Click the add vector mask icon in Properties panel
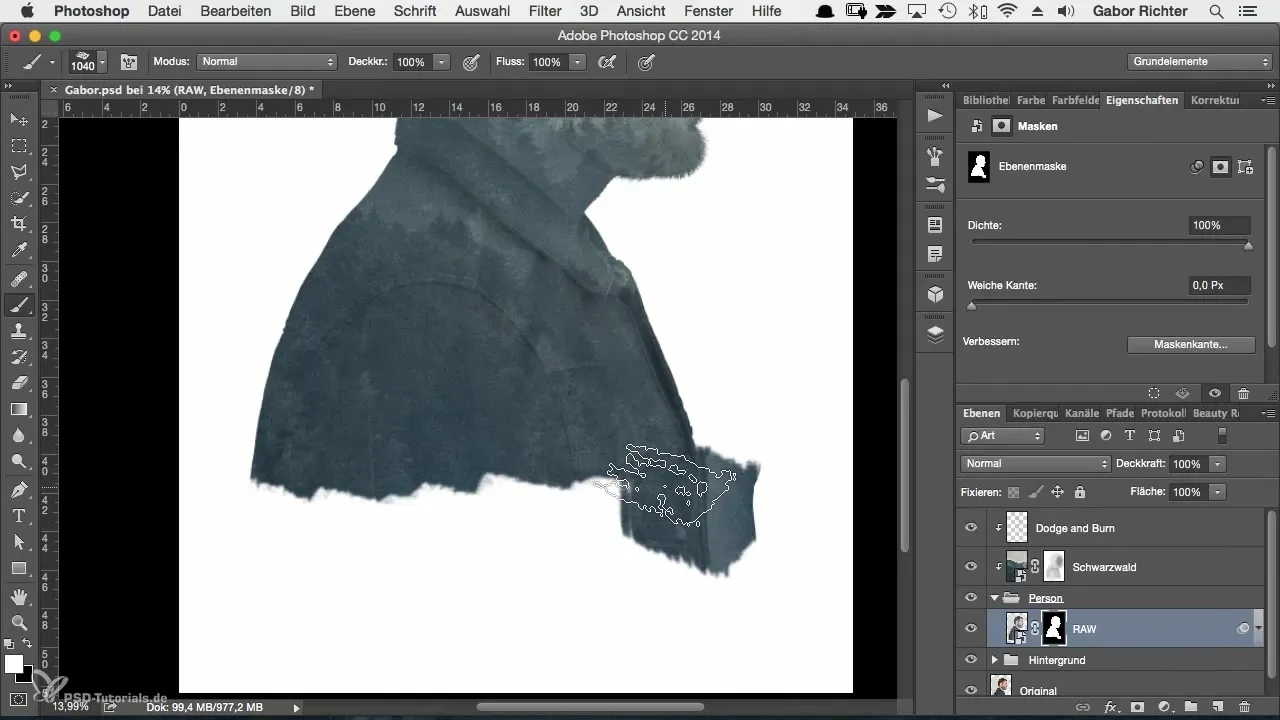1280x720 pixels. 1245,167
